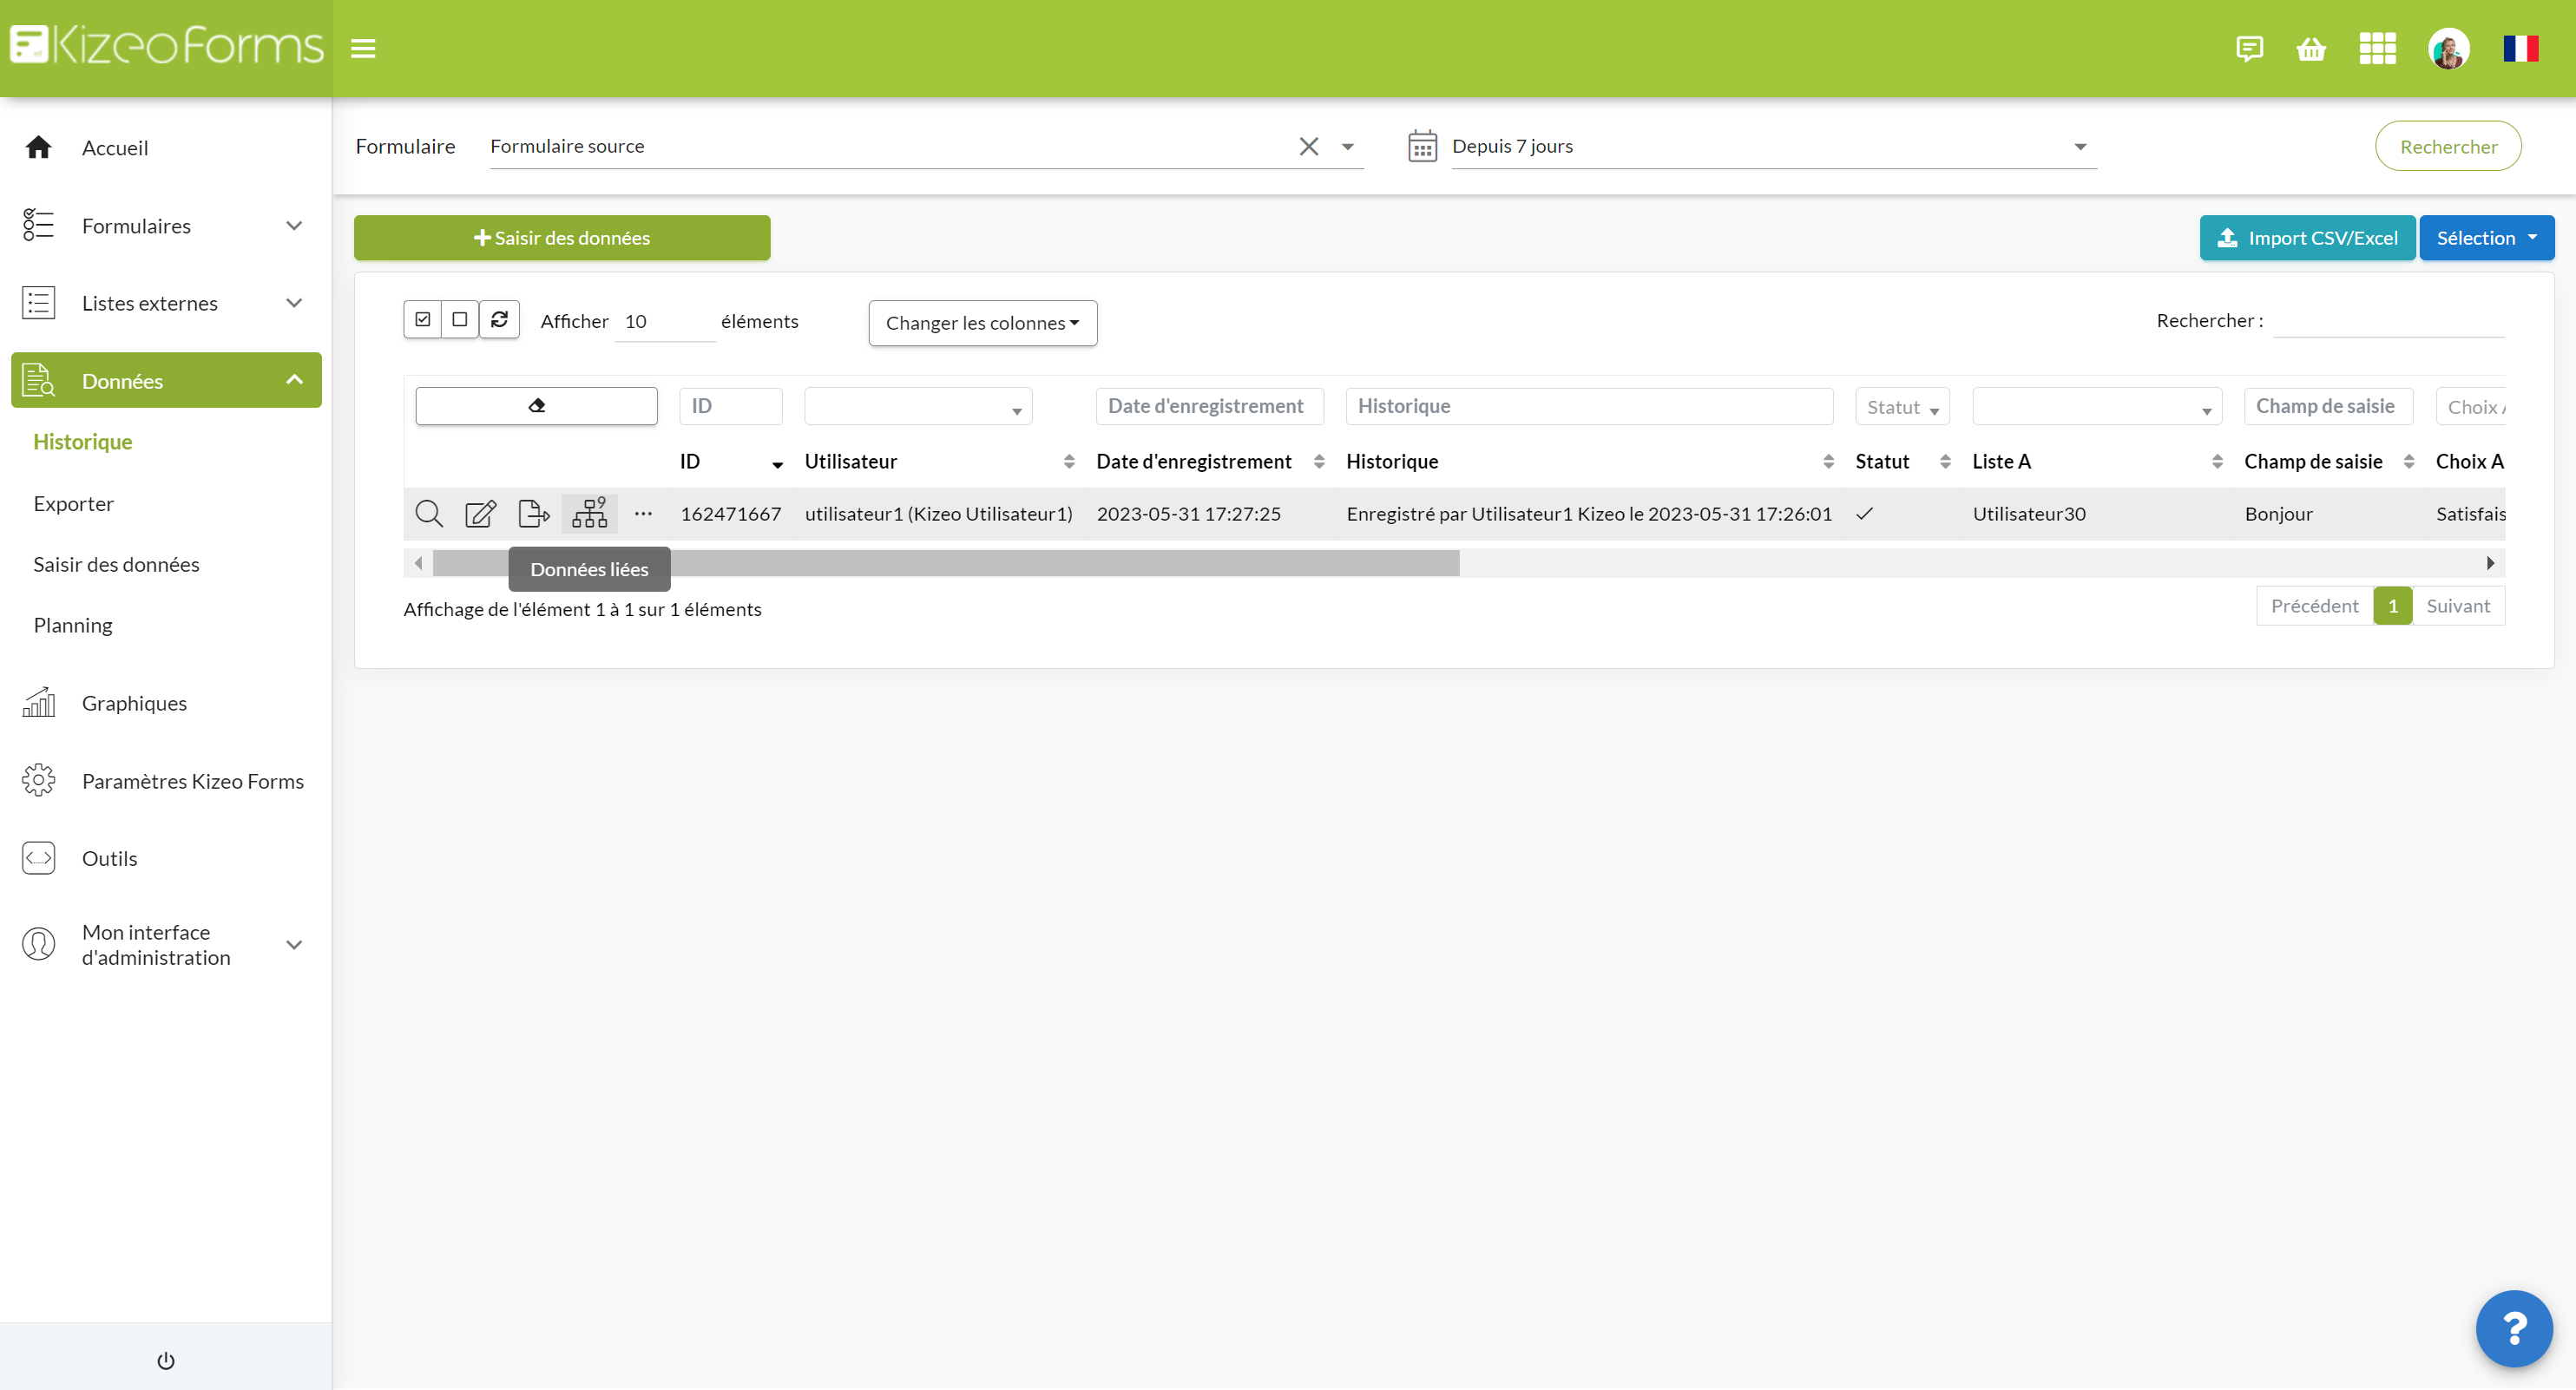Viewport: 2576px width, 1390px height.
Task: Click the Rechercher button
Action: click(x=2448, y=146)
